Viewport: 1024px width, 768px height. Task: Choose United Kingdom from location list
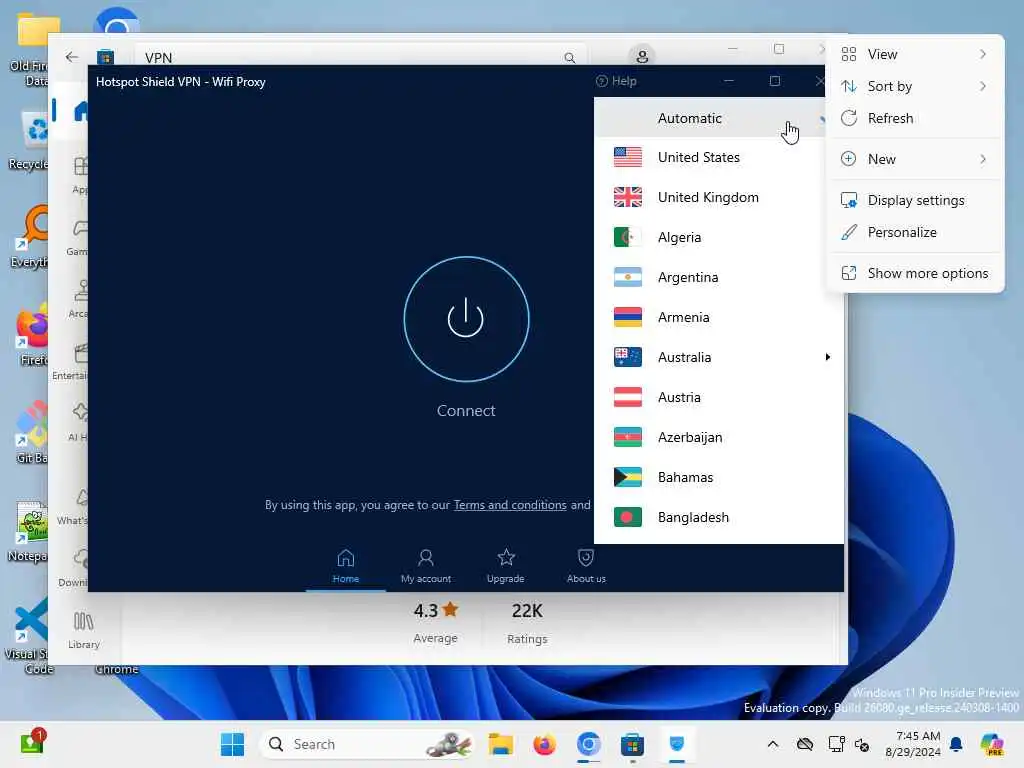coord(718,197)
